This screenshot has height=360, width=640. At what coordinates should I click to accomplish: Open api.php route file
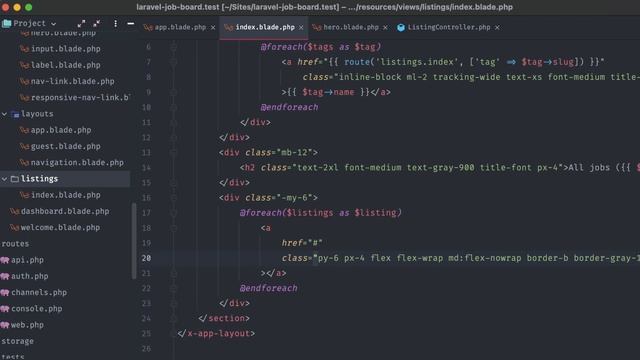(x=27, y=260)
